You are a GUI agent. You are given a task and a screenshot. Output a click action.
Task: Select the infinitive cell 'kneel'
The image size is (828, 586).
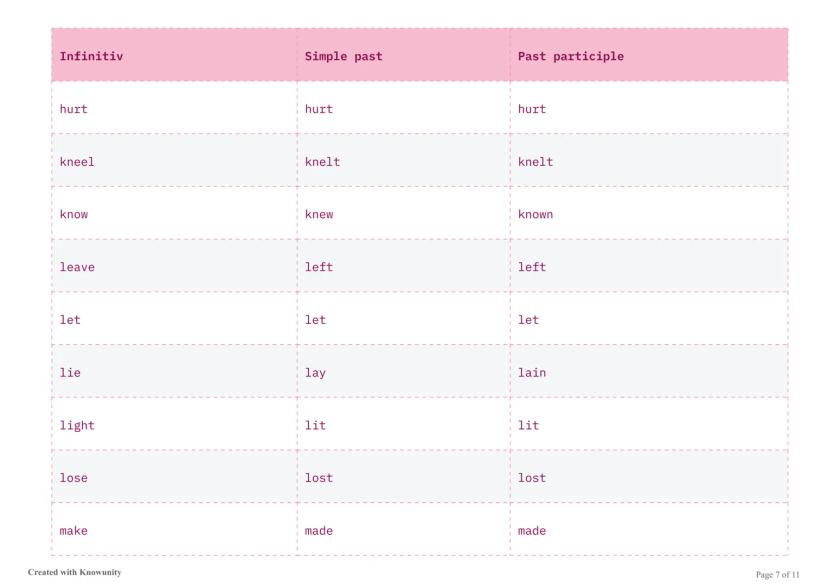[x=77, y=162]
